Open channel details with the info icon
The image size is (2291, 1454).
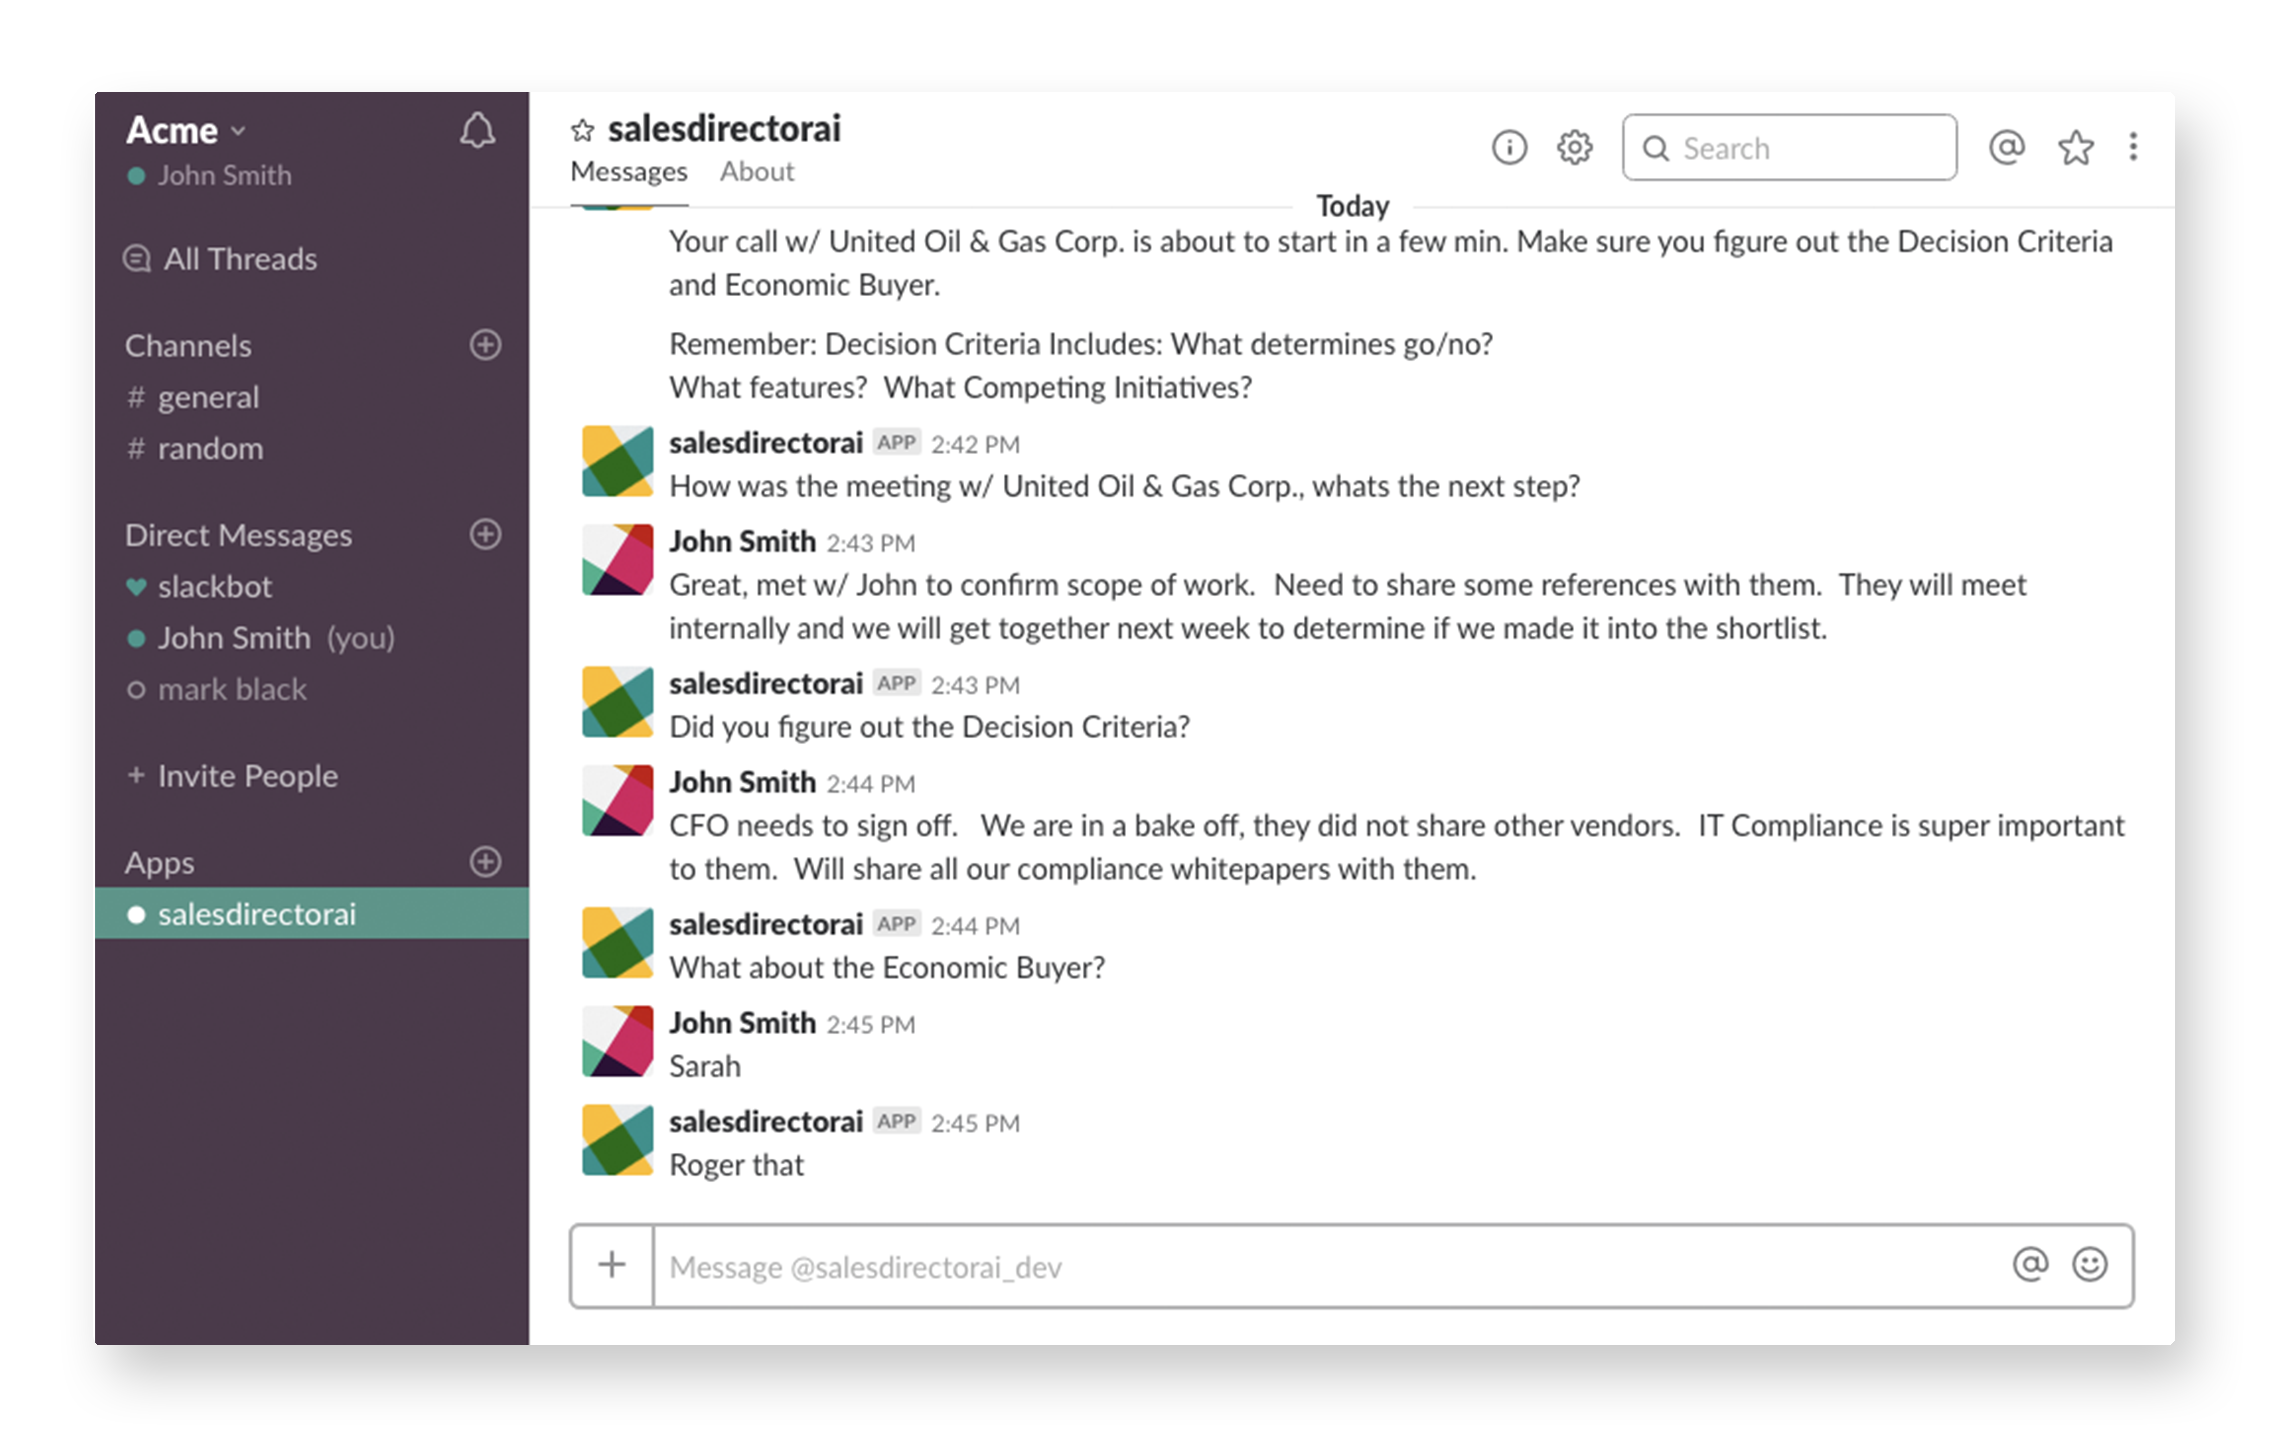[1510, 147]
